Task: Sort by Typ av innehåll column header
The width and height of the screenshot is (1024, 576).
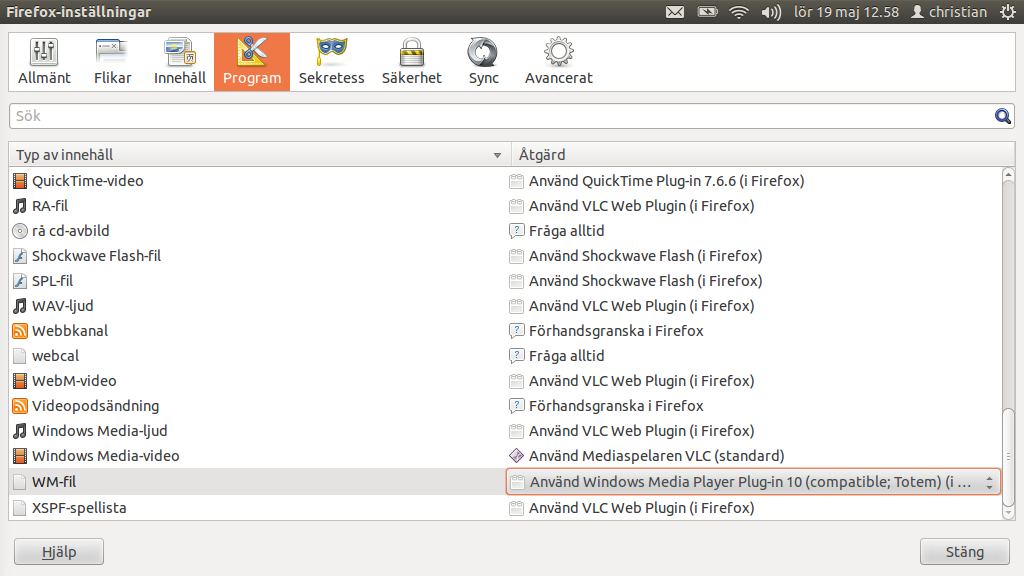Action: click(259, 155)
